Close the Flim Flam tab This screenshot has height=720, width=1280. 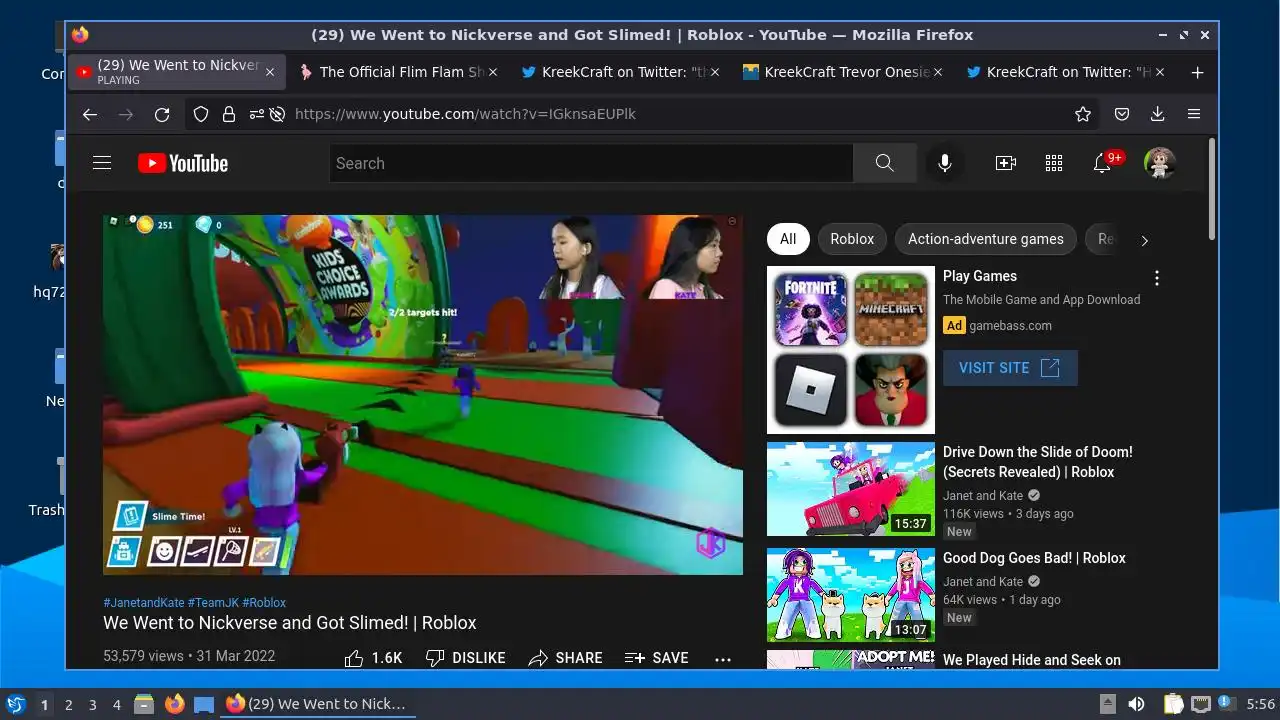click(493, 72)
